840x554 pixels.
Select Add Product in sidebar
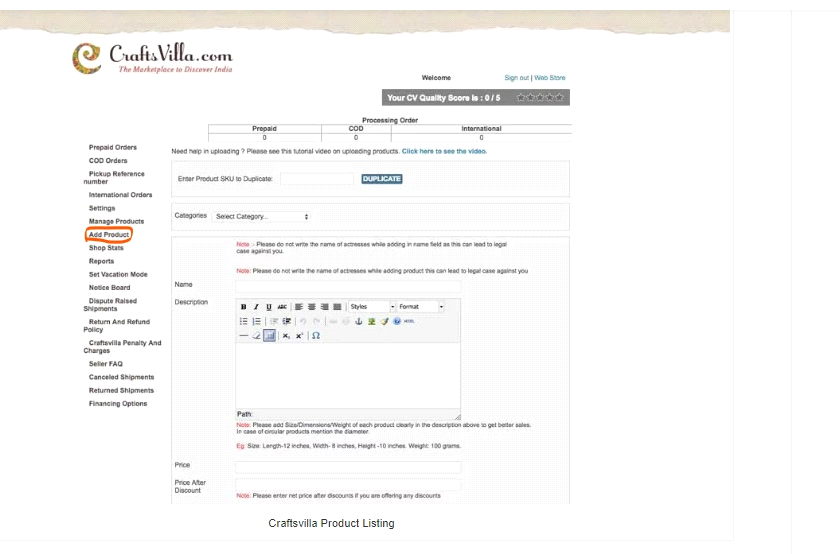[x=109, y=235]
